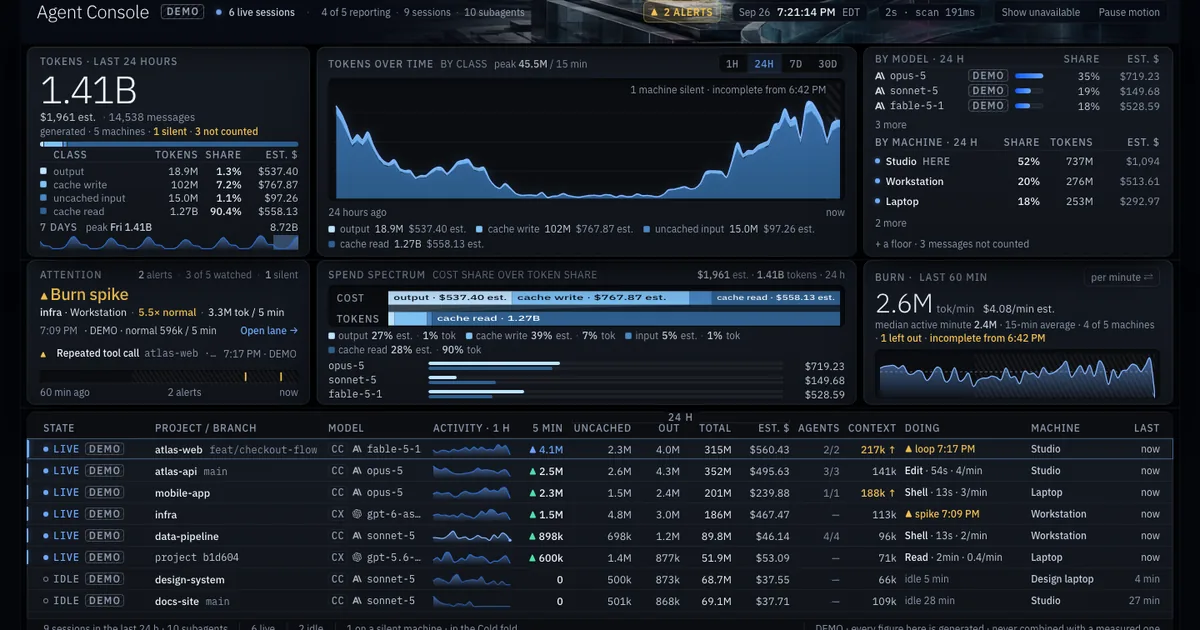Screen dimensions: 1200x630
Task: Click the 4/4 agents value for data-pipeline
Action: pos(831,536)
